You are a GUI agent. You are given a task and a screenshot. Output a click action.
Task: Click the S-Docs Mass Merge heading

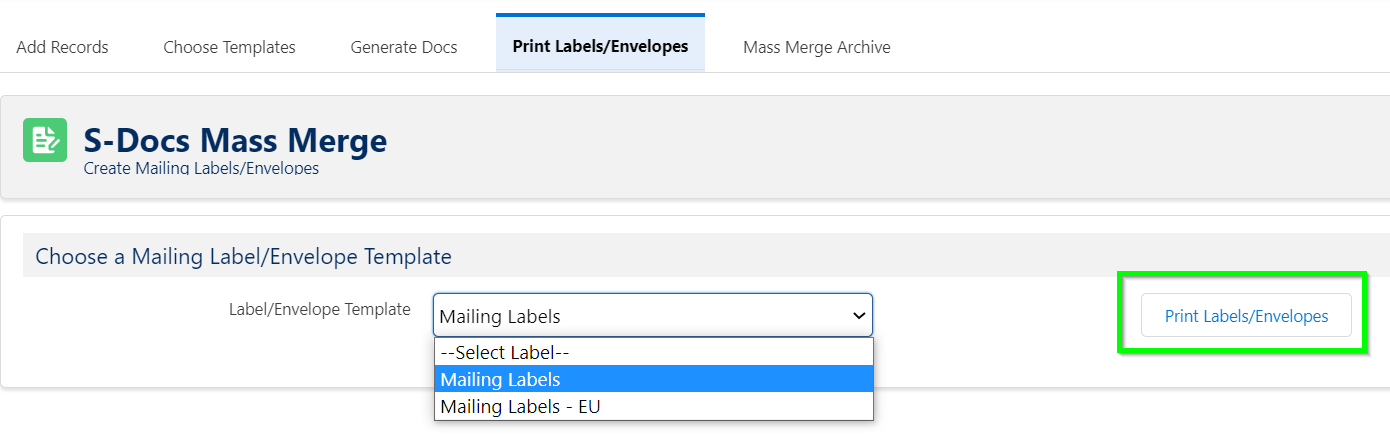point(235,140)
